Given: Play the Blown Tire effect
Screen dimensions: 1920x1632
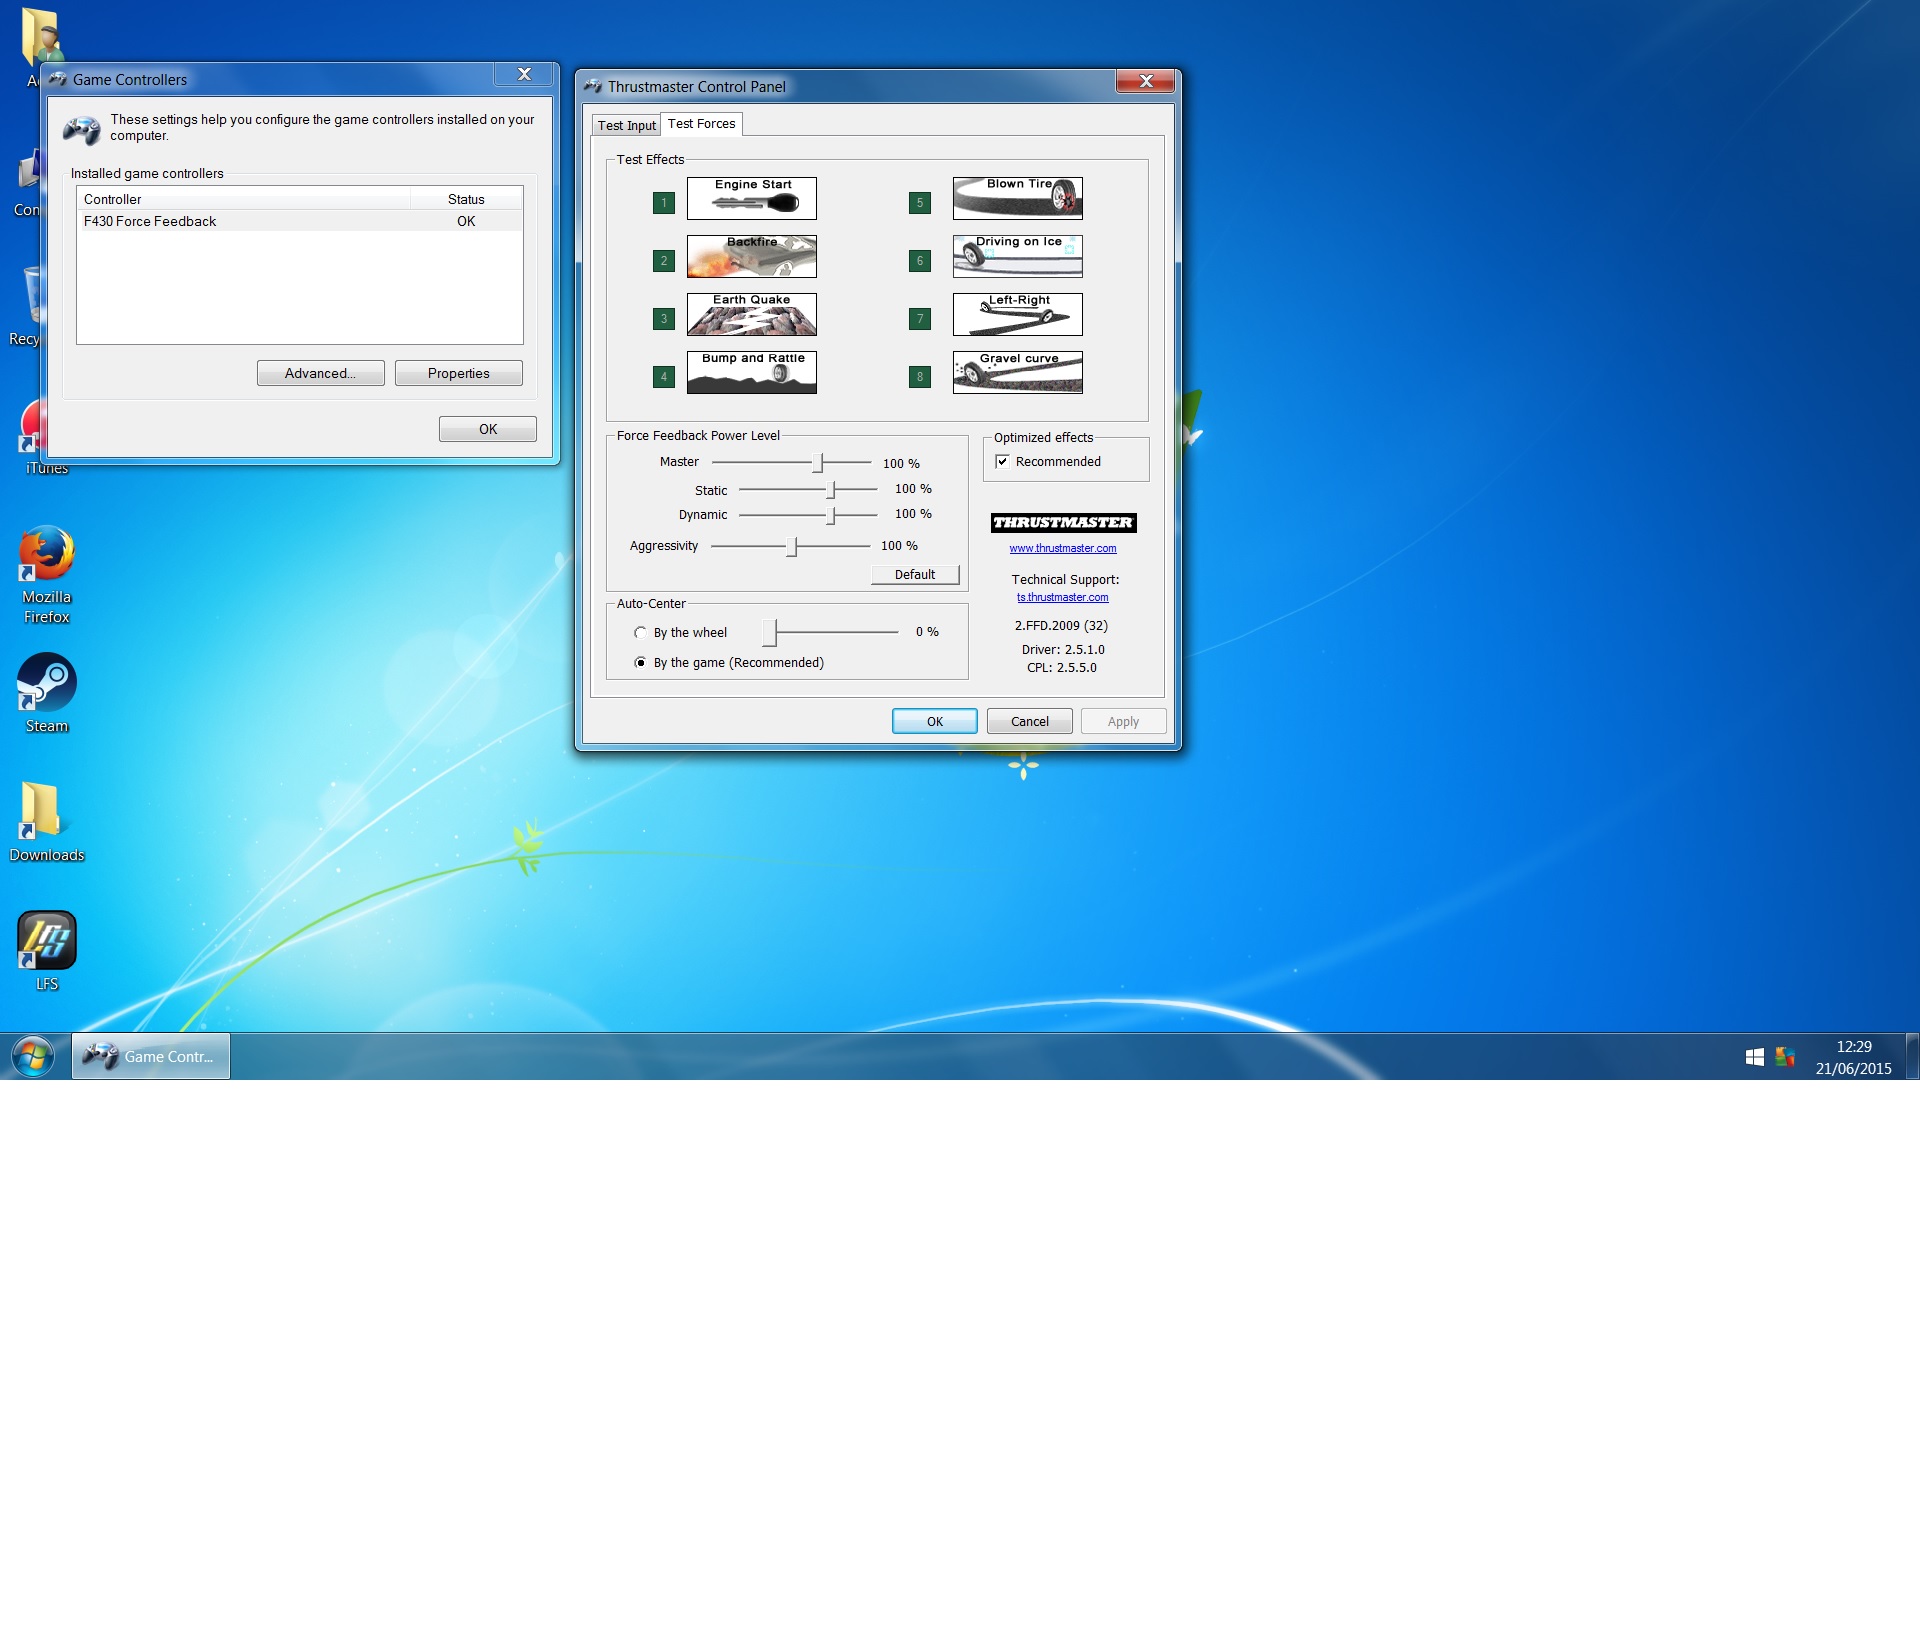Looking at the screenshot, I should (1017, 198).
